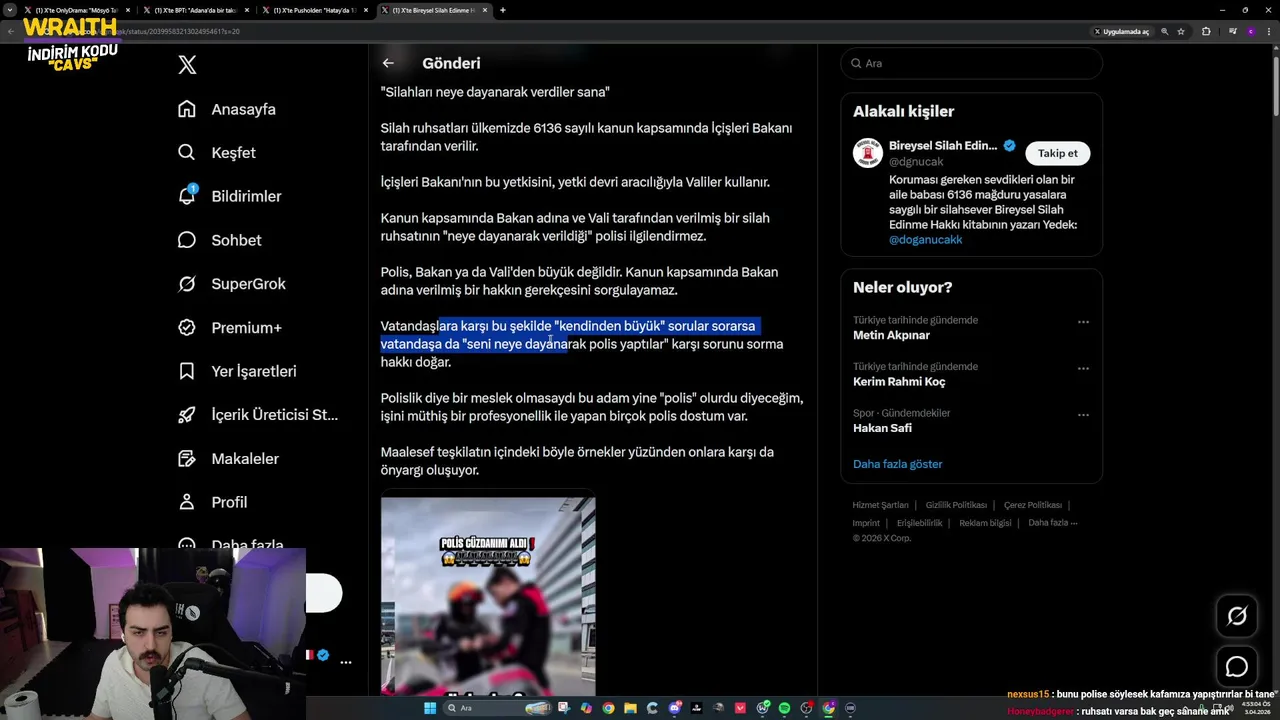Screen dimensions: 1280x720
Task: Open Reklam bilgisi footer link
Action: tap(985, 523)
